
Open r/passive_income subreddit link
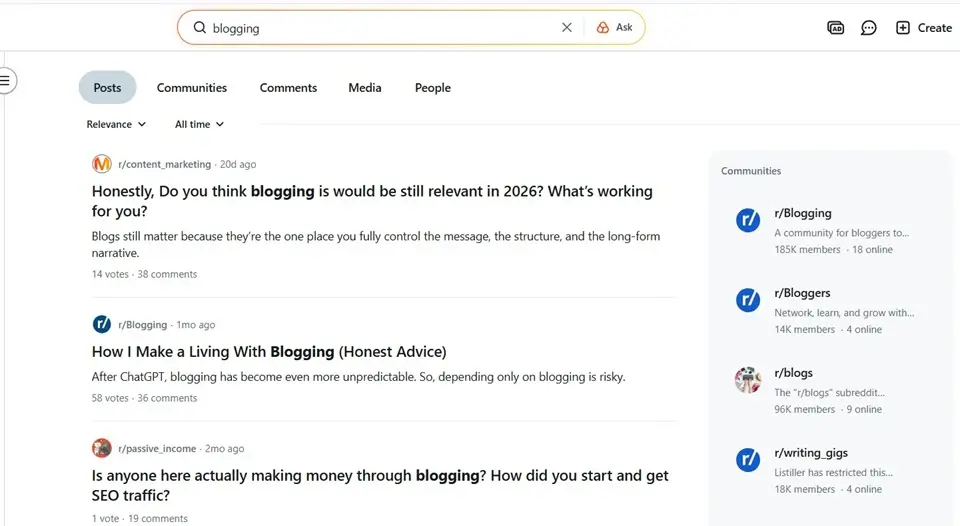coord(157,448)
